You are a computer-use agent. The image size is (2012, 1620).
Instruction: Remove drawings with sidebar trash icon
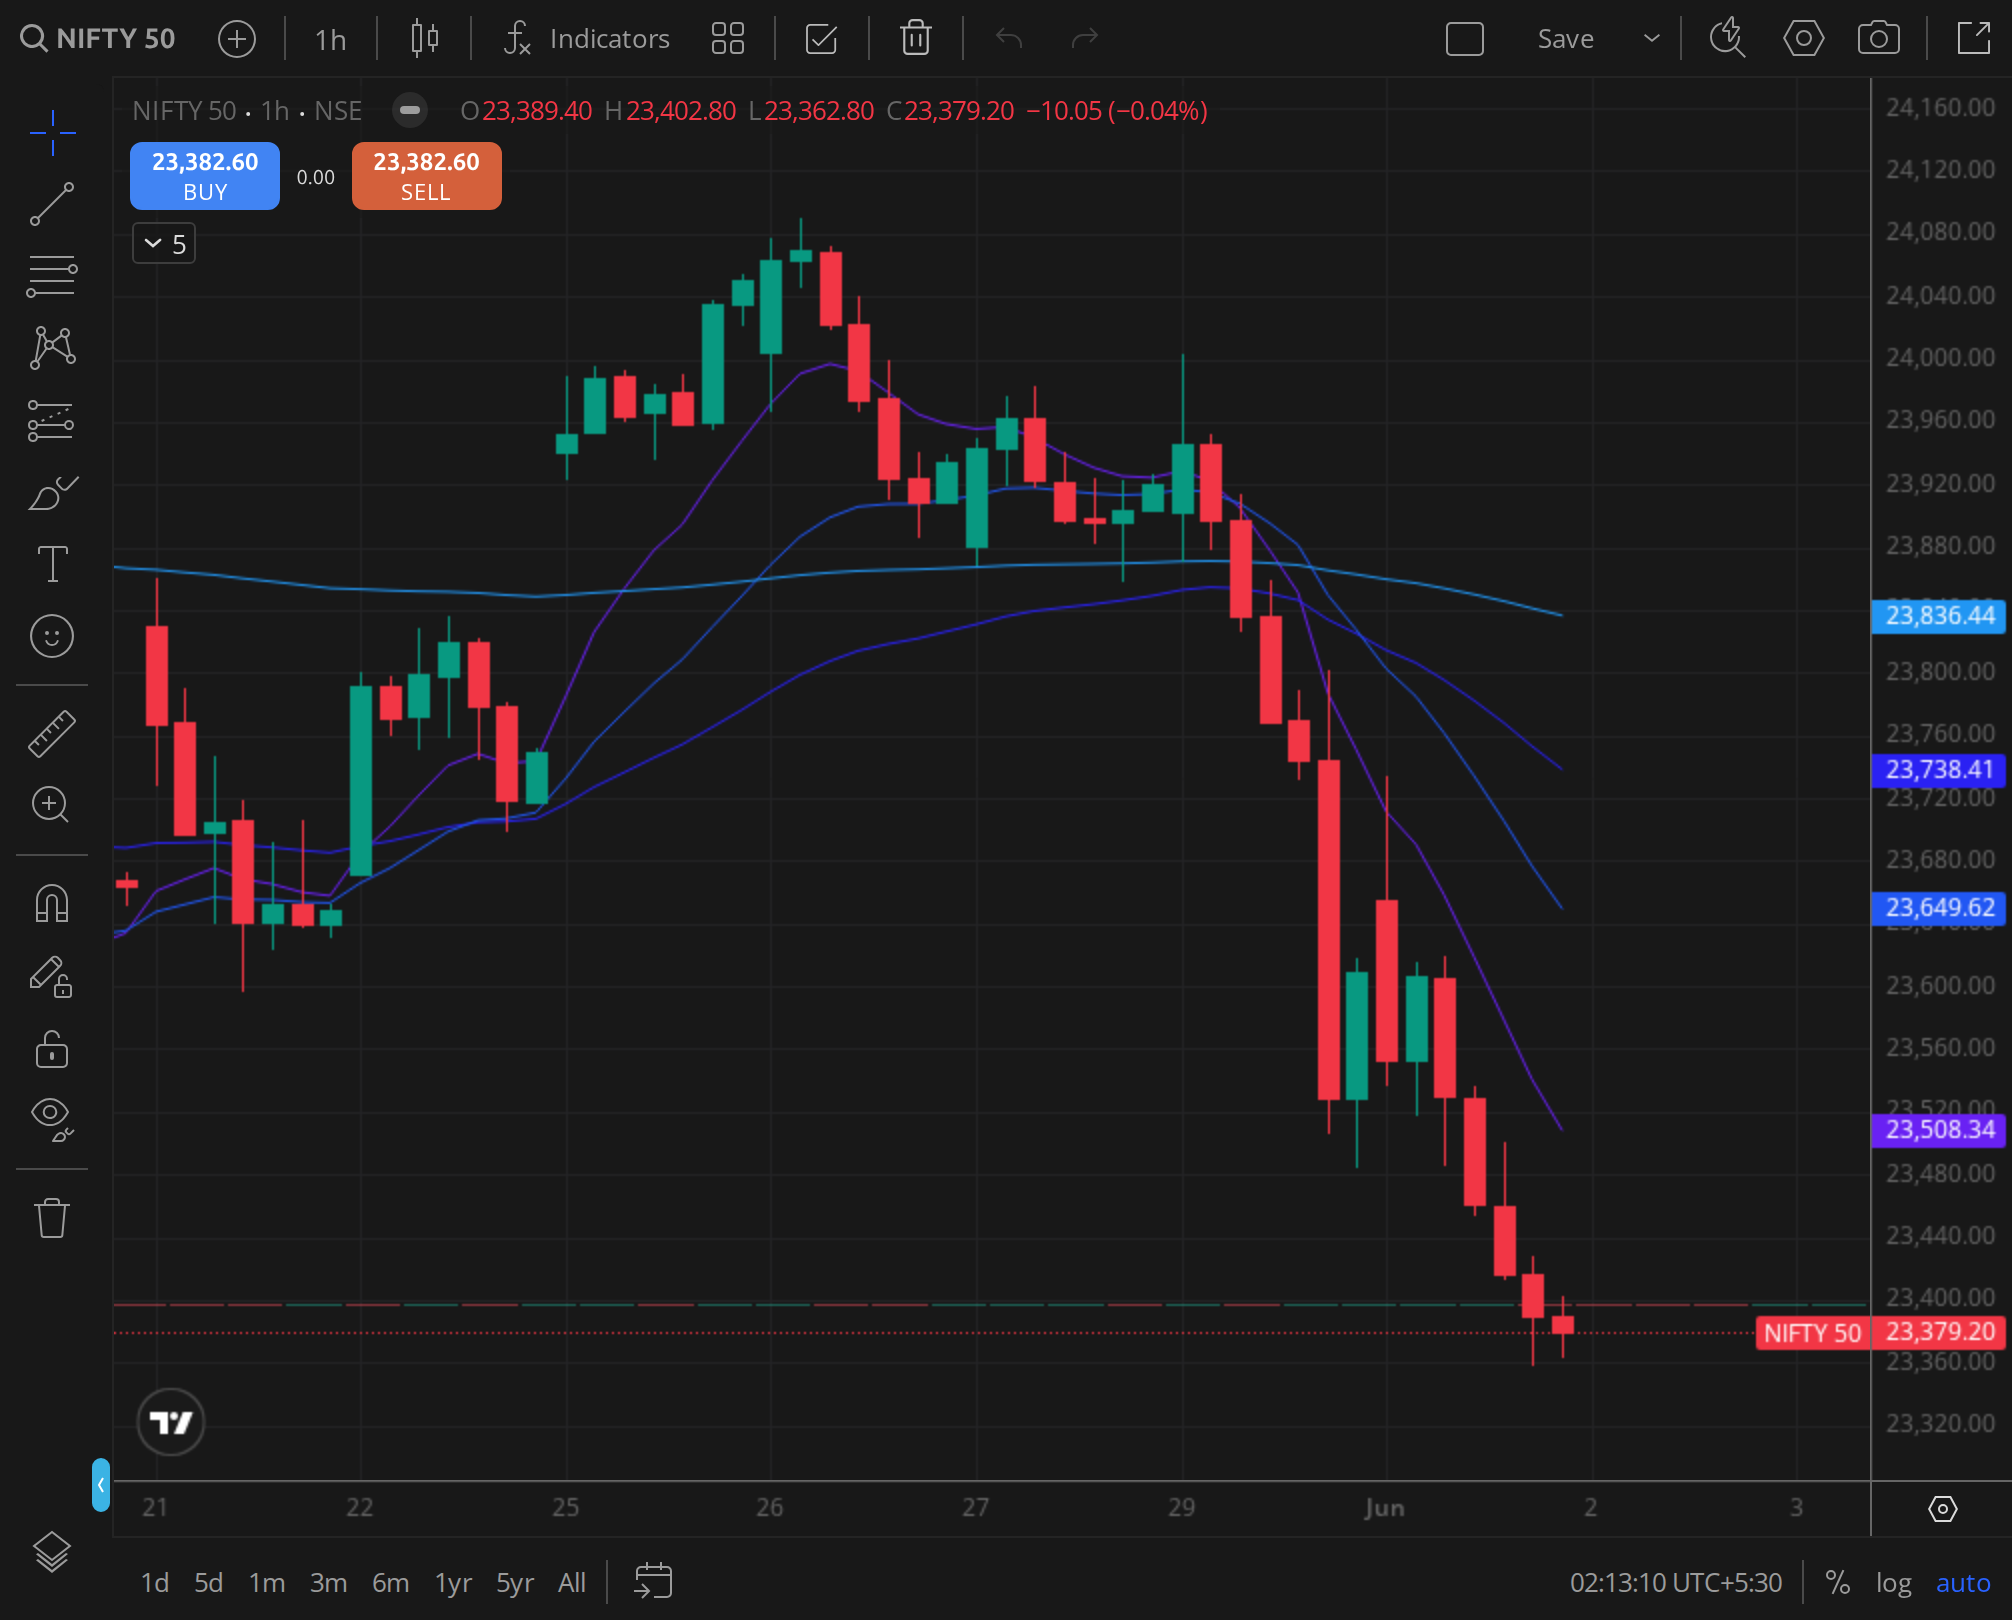[52, 1218]
